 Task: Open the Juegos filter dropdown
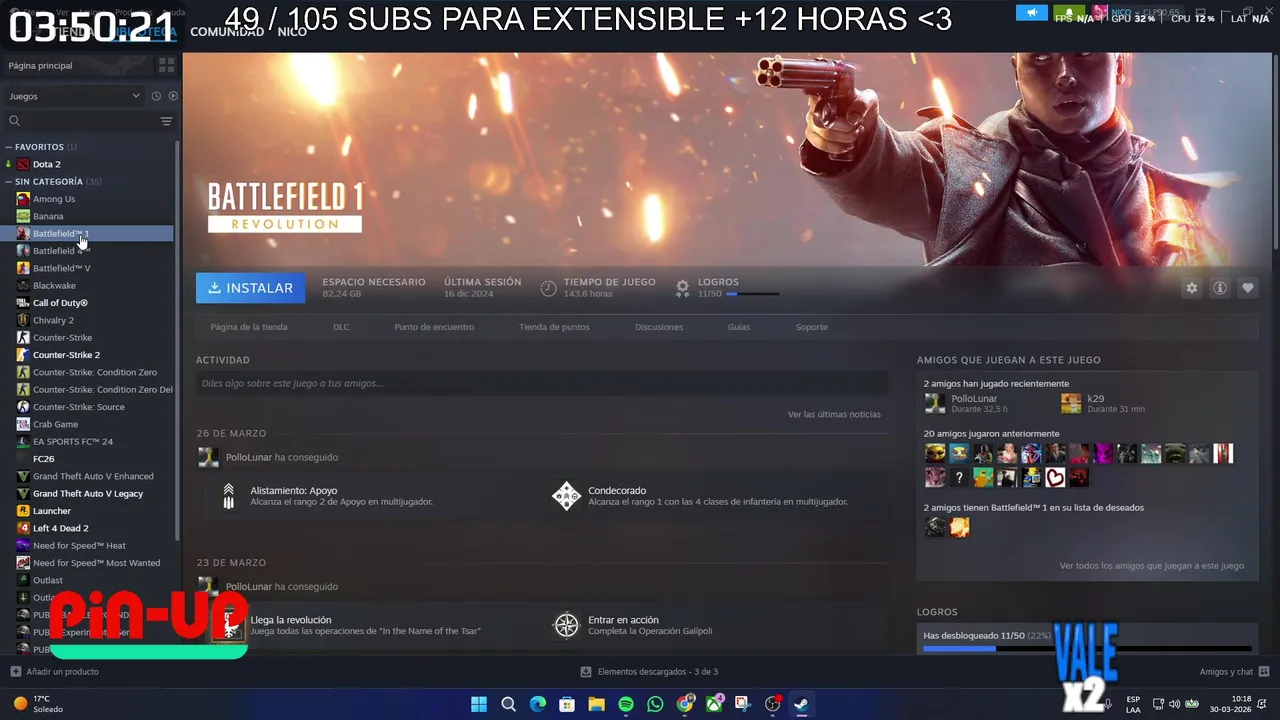coord(75,96)
